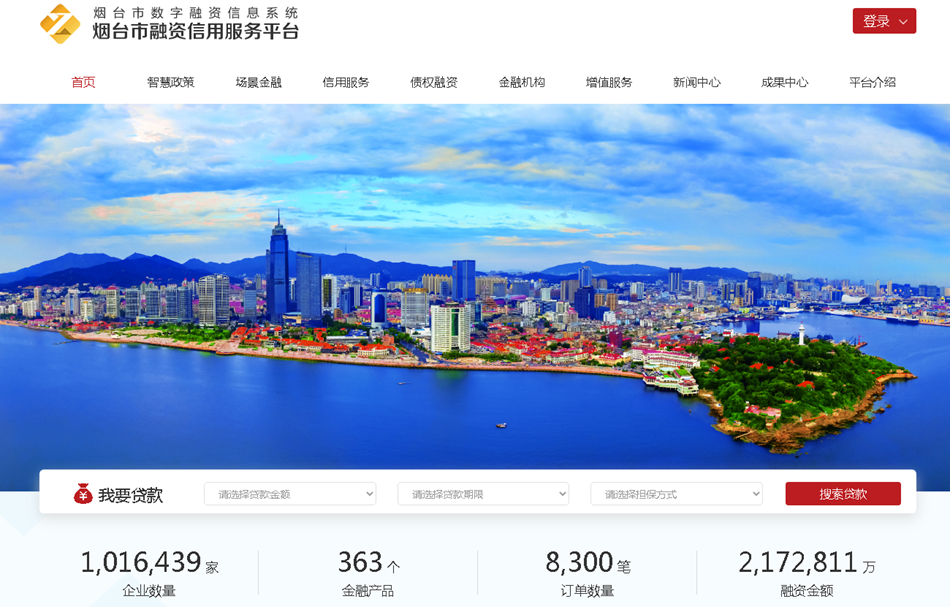
Task: Go to the 首页 home tab
Action: coord(83,82)
